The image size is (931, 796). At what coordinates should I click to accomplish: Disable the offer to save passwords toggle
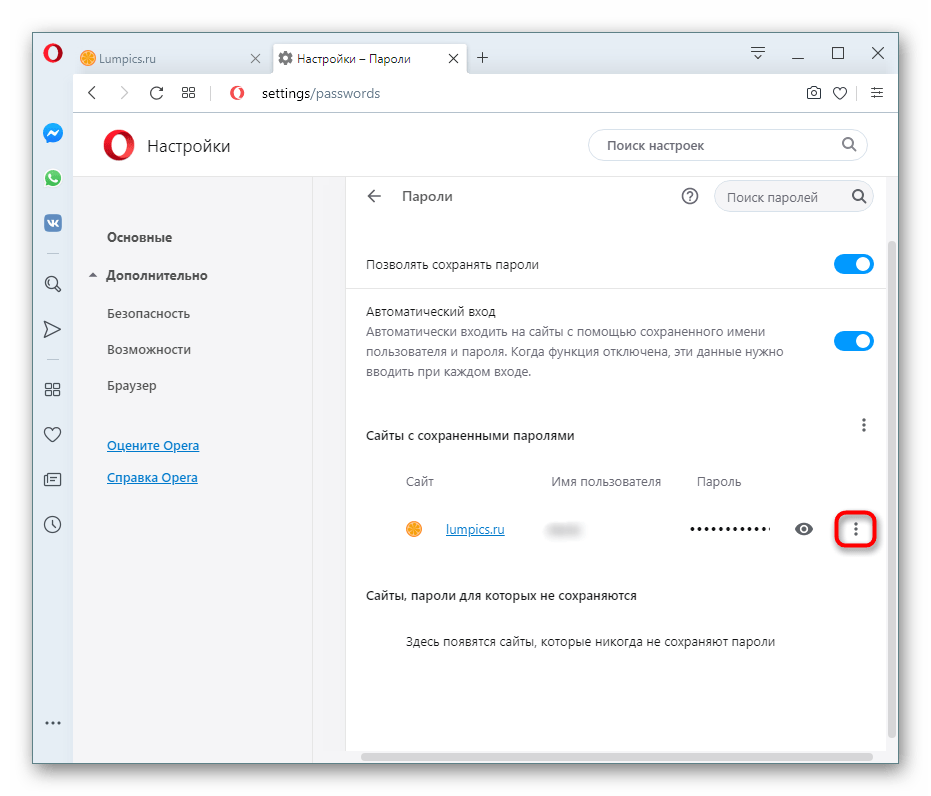[853, 264]
